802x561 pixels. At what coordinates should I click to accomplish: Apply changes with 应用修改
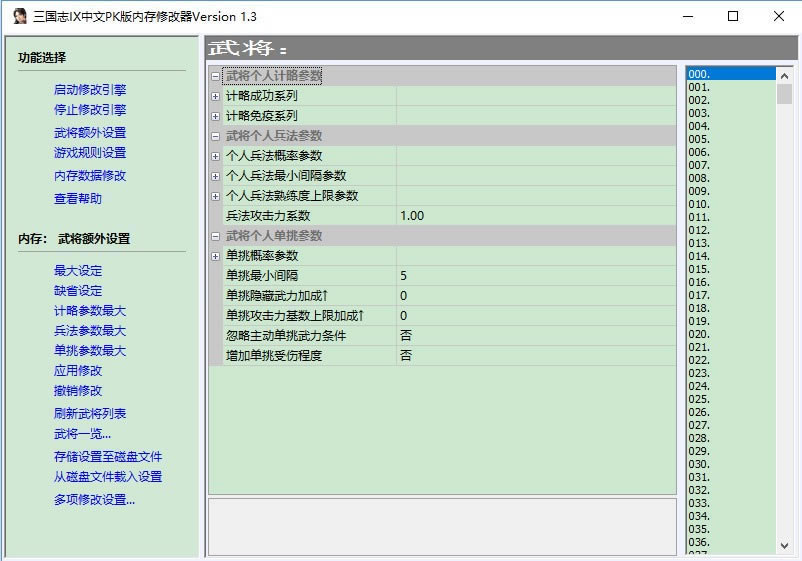tap(78, 371)
